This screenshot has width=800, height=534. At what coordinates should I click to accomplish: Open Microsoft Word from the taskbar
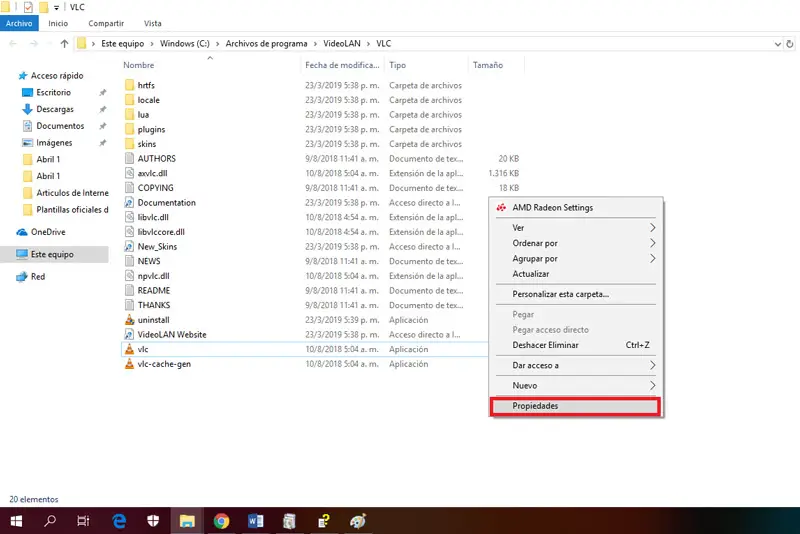[x=255, y=521]
